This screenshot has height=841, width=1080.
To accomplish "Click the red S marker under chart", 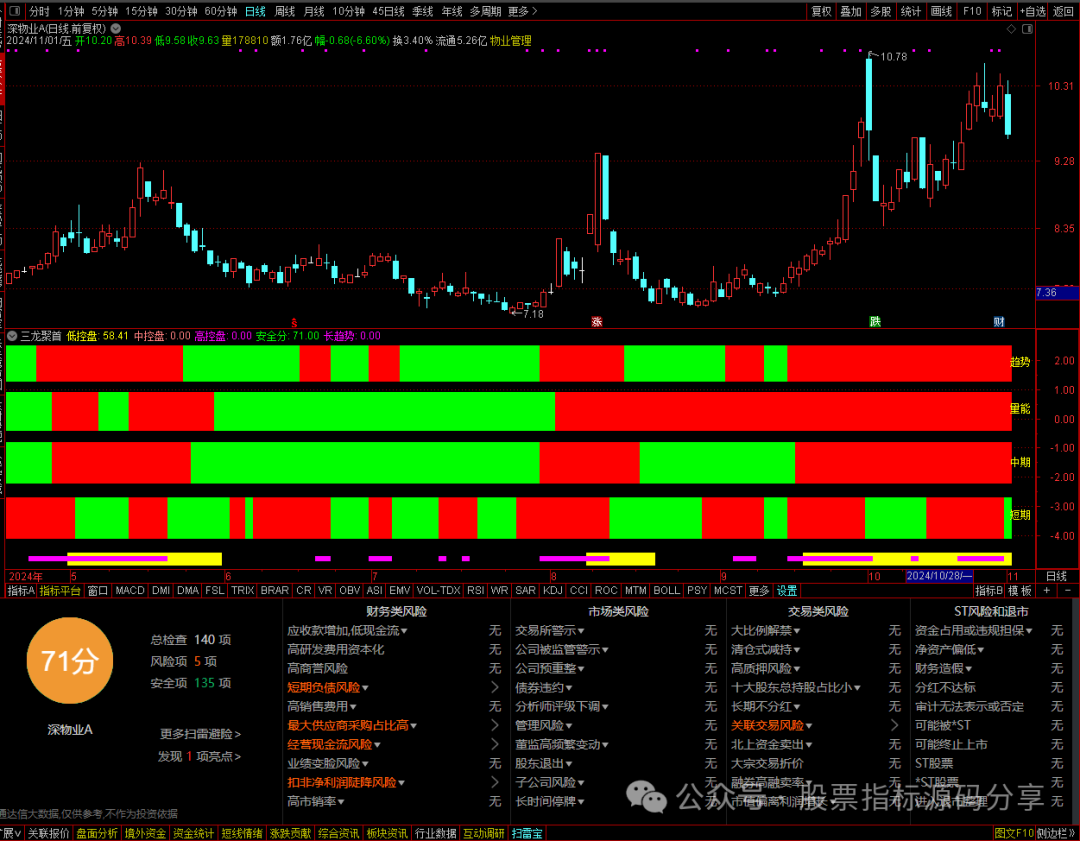I will pos(295,322).
